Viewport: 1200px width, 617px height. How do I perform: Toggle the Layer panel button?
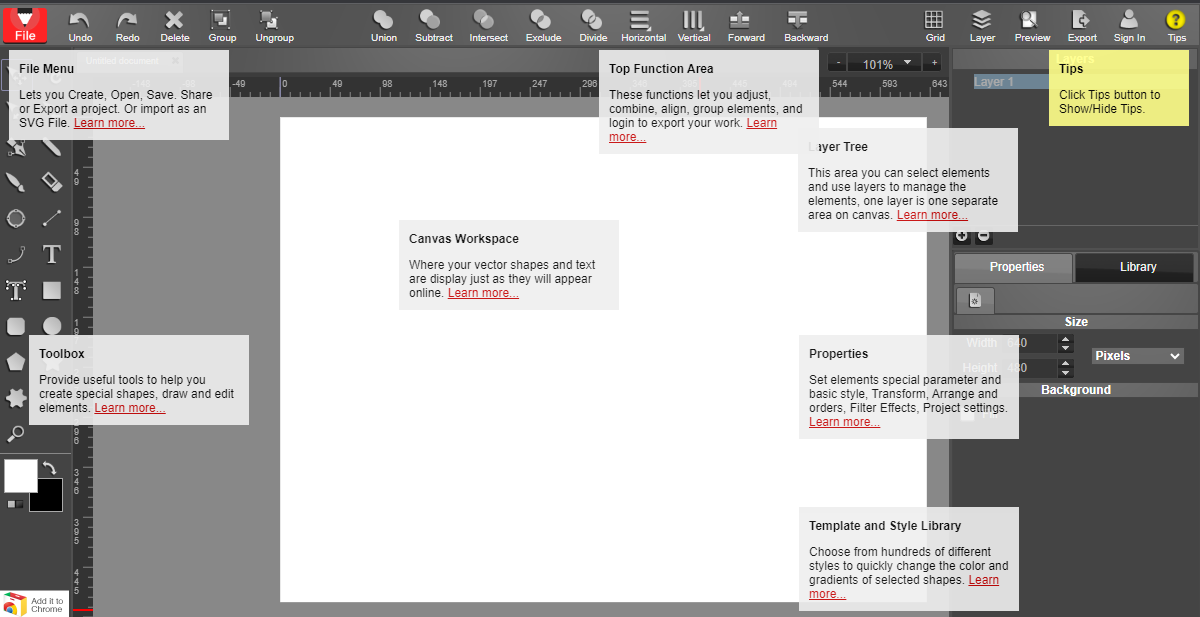982,25
